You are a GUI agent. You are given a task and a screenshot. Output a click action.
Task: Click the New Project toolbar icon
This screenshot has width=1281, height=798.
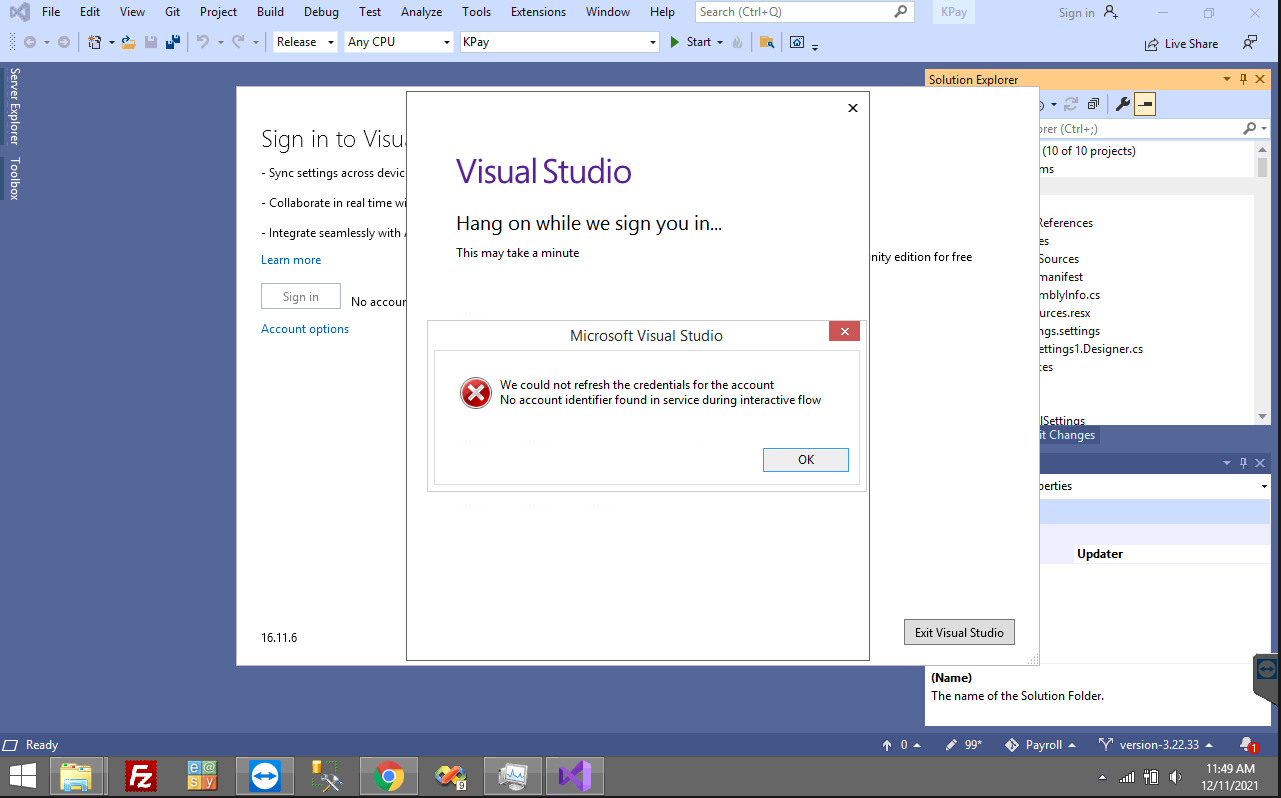click(95, 42)
